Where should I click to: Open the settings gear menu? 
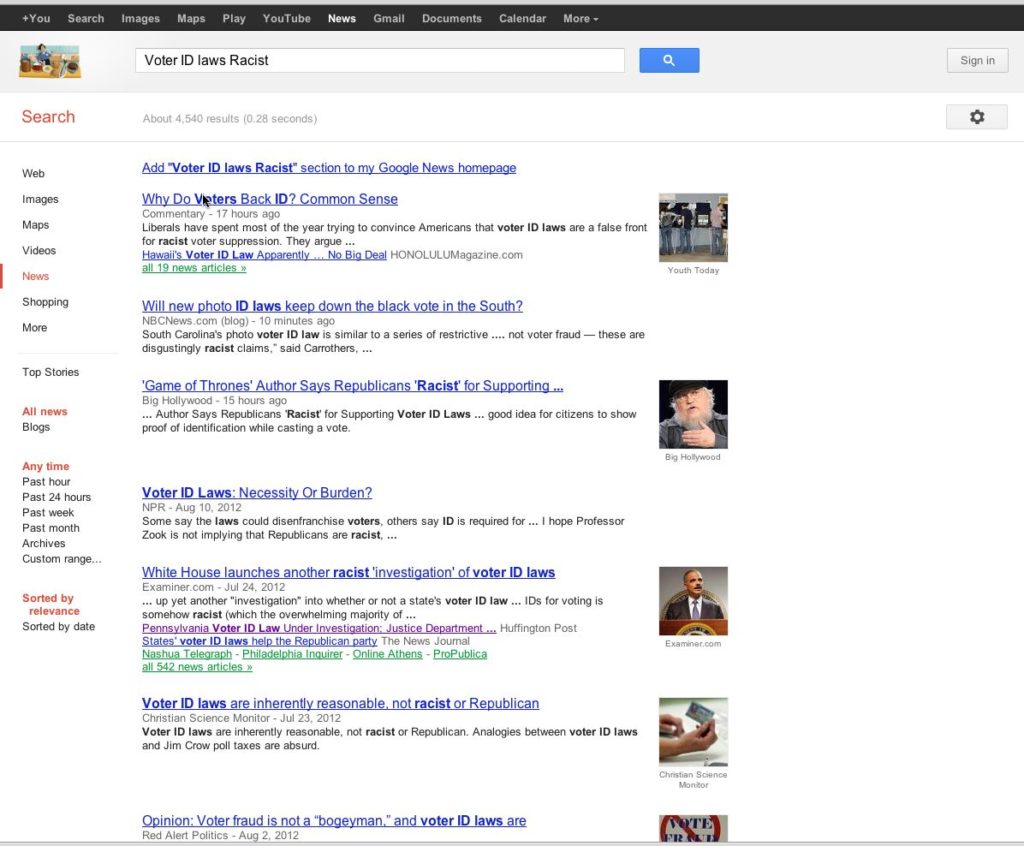click(x=976, y=117)
